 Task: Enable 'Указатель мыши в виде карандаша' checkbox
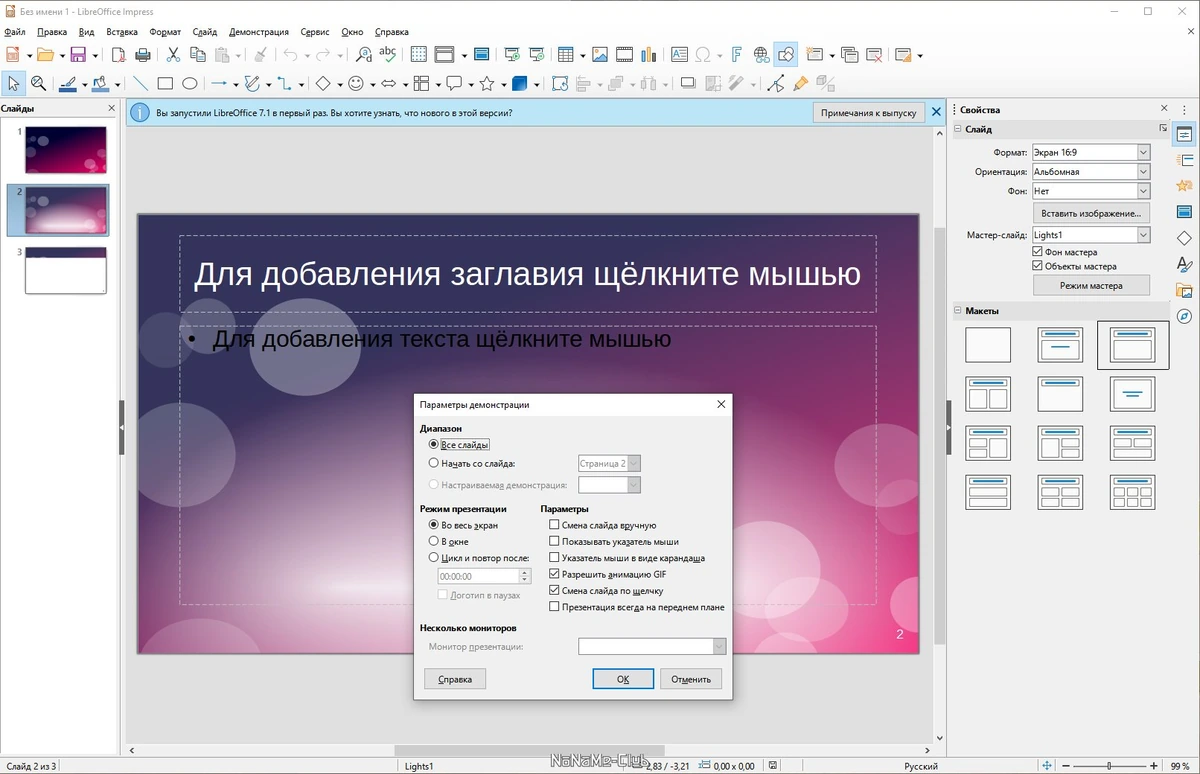pyautogui.click(x=554, y=558)
